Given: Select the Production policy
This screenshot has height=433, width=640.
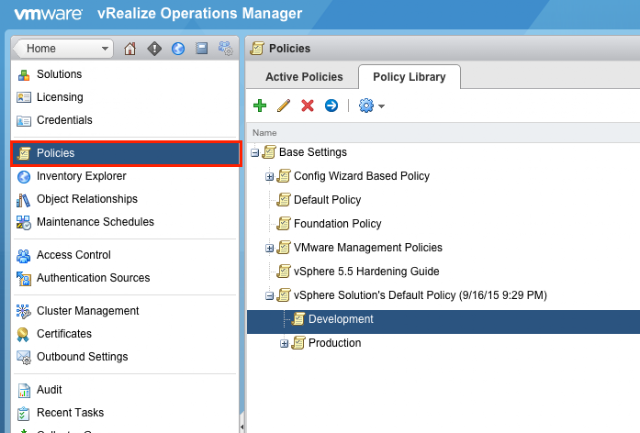Looking at the screenshot, I should 334,343.
